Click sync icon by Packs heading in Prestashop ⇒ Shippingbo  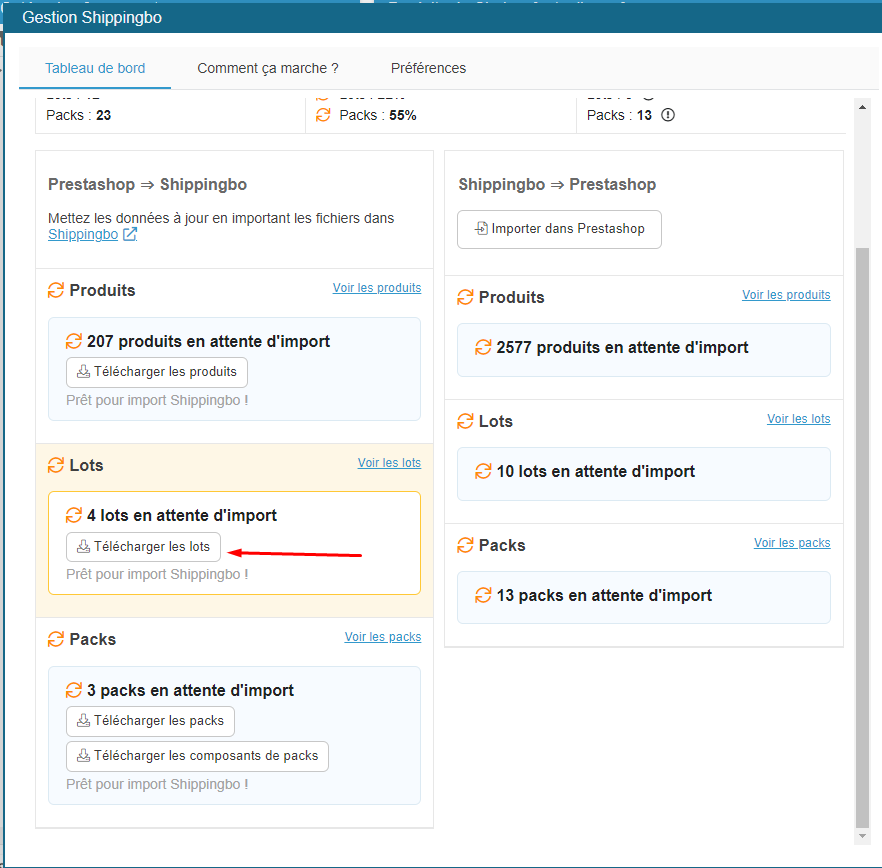click(x=56, y=639)
